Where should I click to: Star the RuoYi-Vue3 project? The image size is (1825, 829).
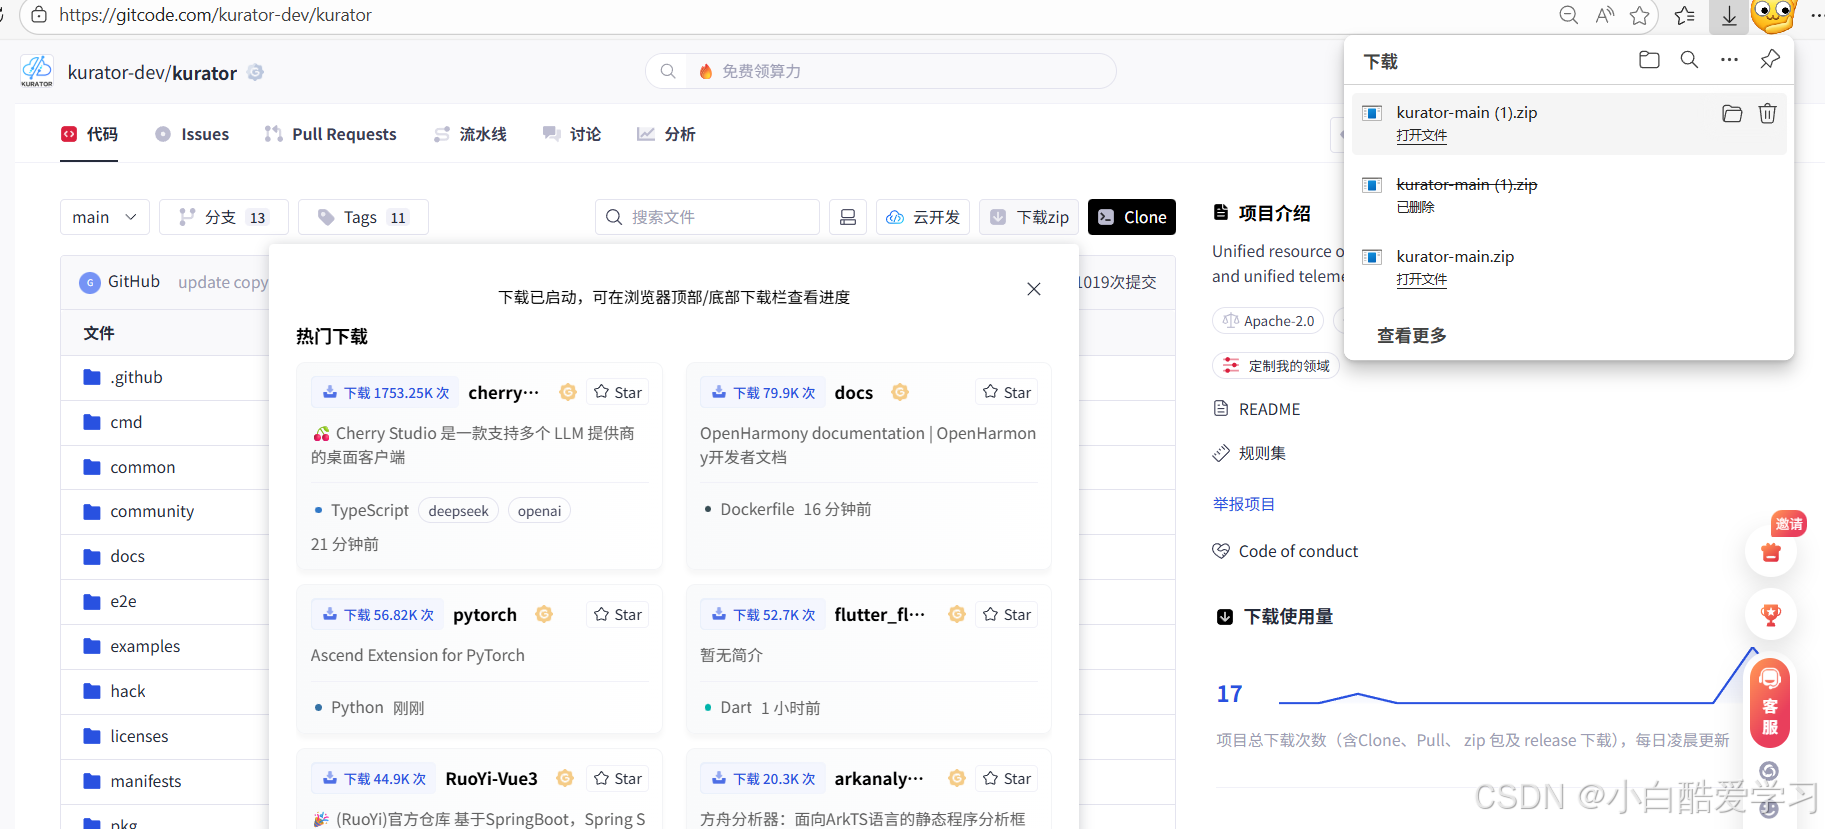[x=618, y=778]
